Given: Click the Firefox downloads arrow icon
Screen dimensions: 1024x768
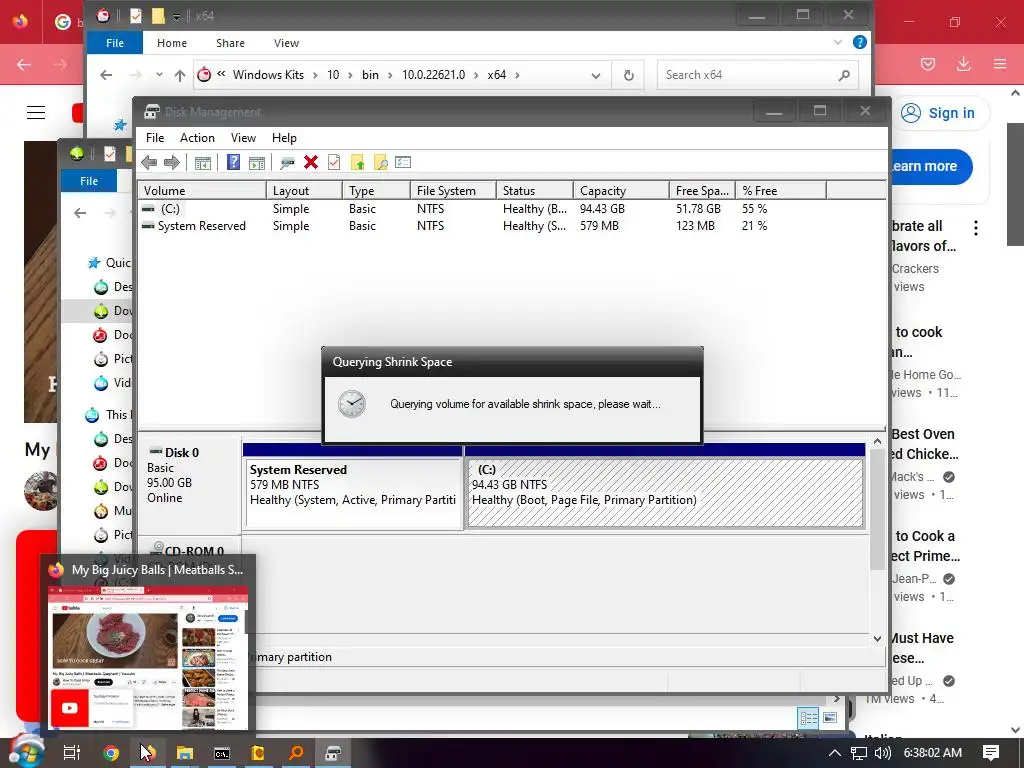Looking at the screenshot, I should [x=963, y=63].
